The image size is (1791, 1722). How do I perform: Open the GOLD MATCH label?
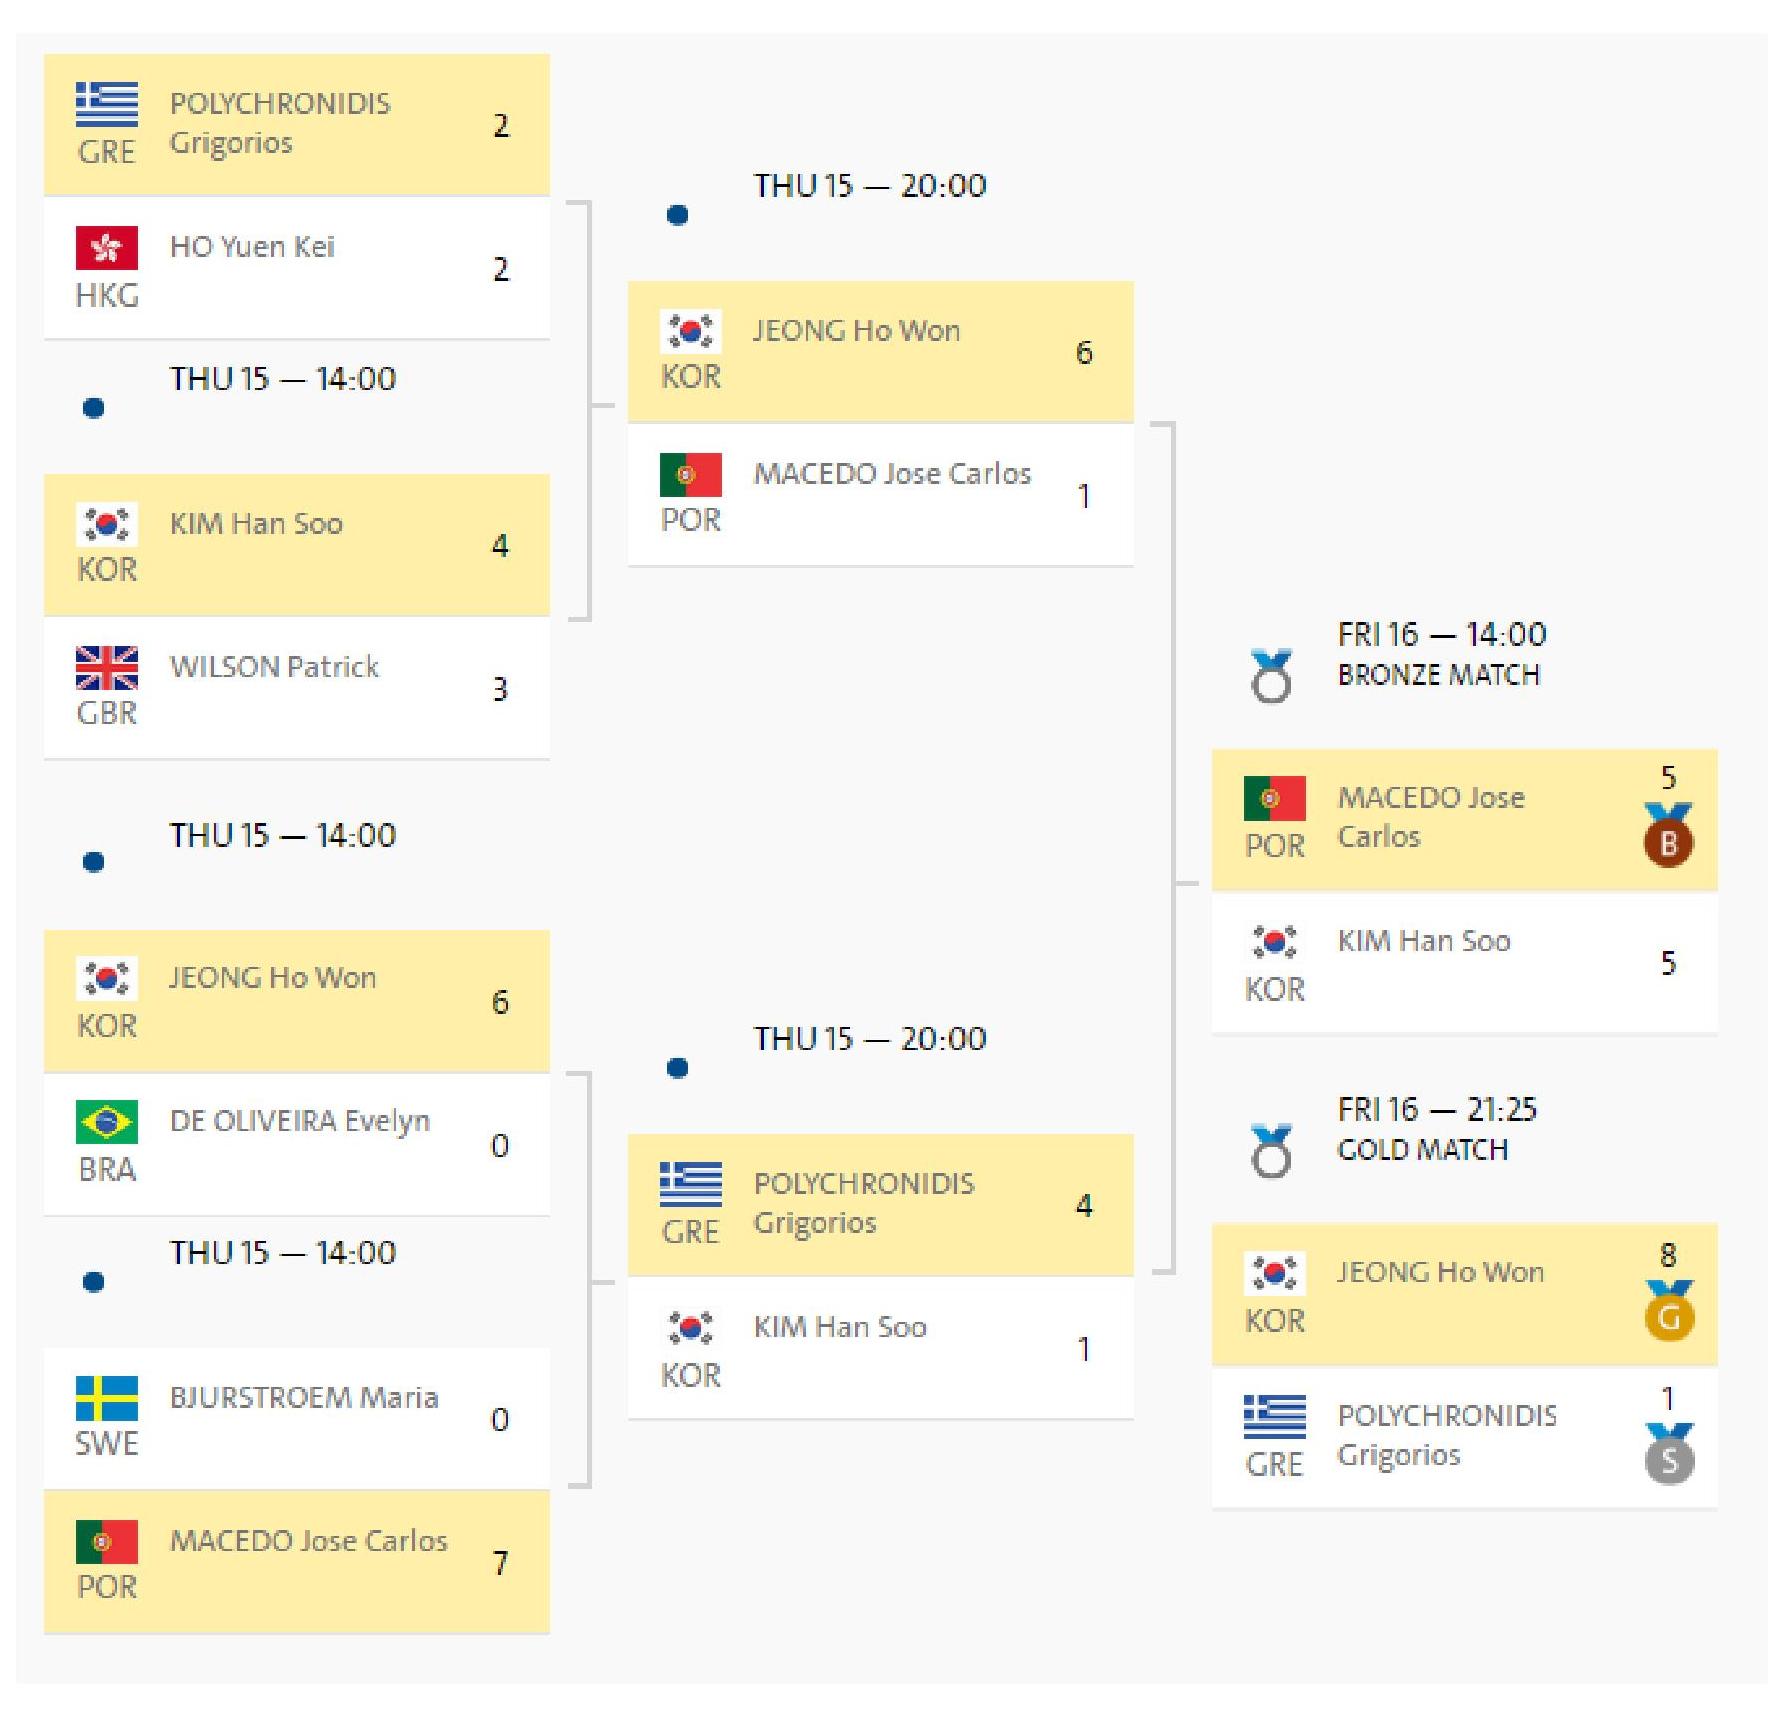click(x=1422, y=1150)
